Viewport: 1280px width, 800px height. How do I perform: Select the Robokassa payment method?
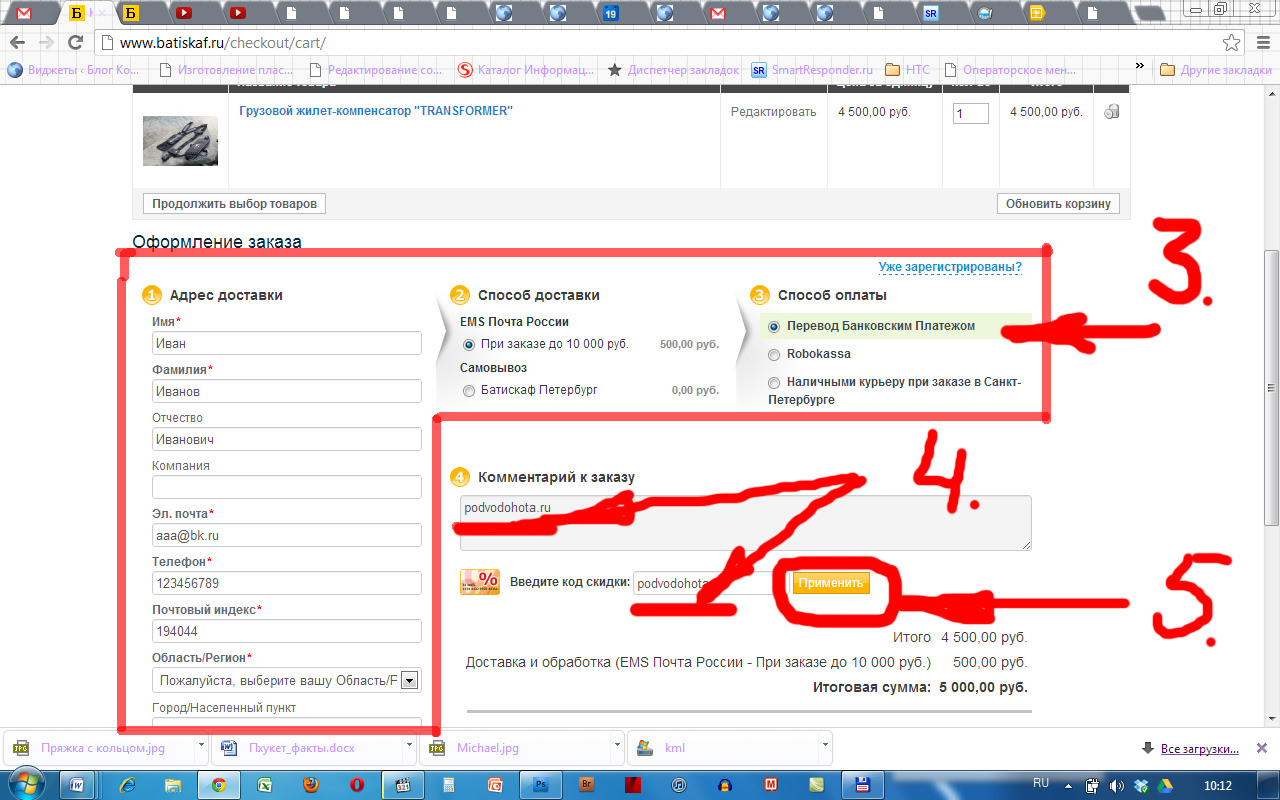coord(774,354)
